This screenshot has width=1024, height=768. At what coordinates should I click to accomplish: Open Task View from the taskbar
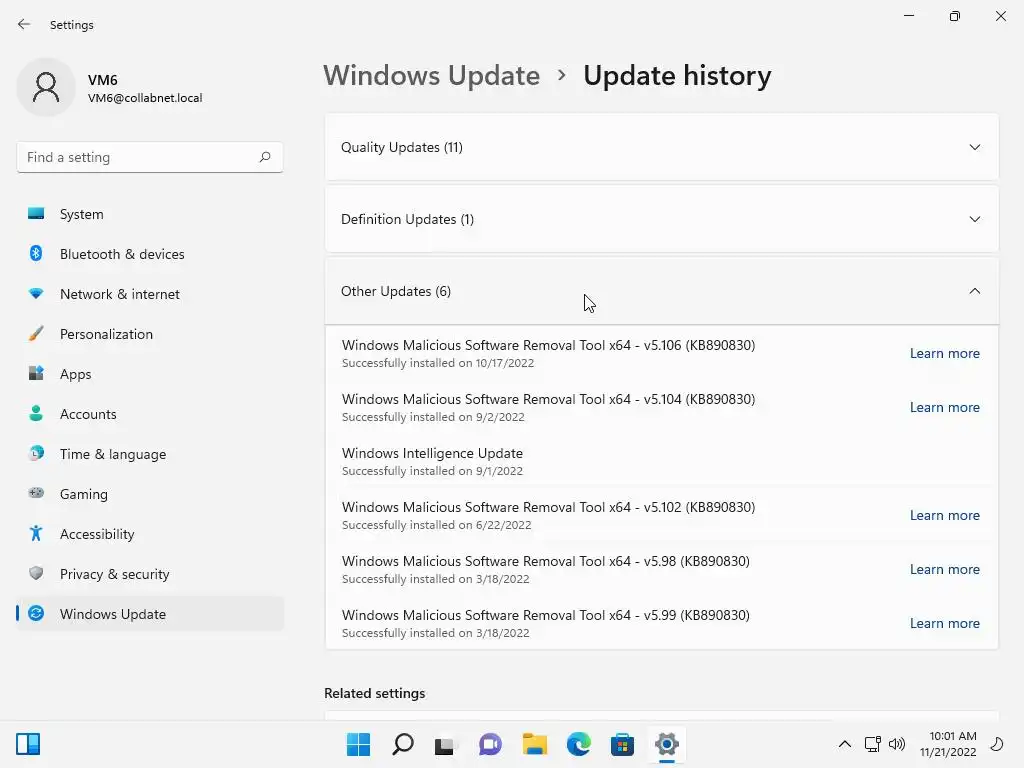(445, 744)
